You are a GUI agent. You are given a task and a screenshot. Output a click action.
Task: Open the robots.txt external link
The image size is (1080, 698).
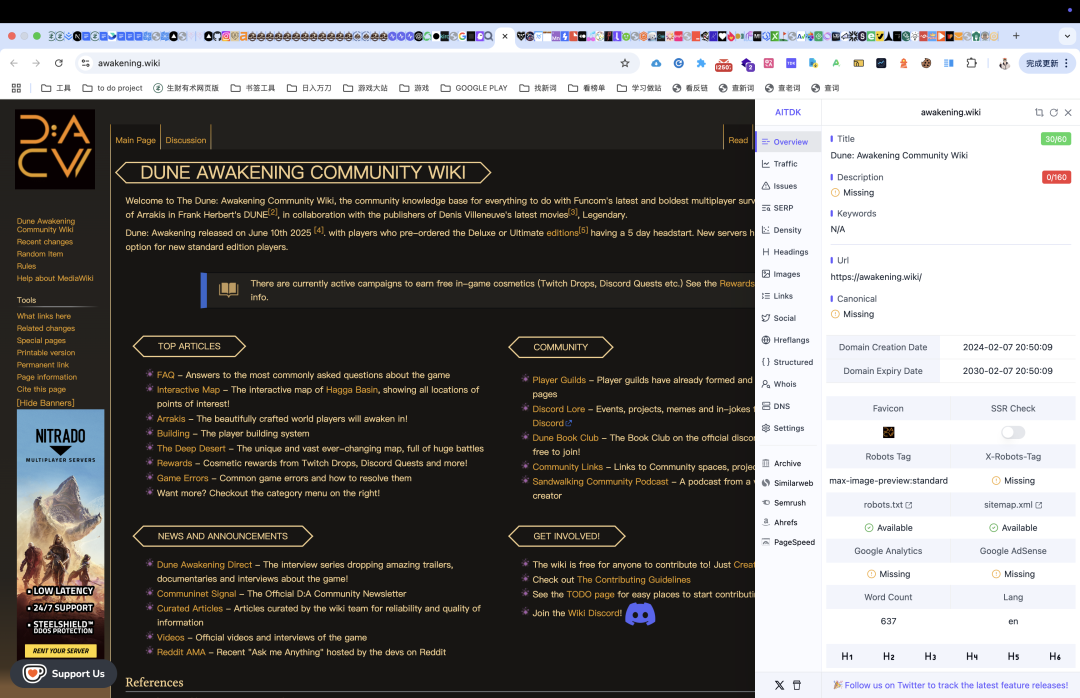click(888, 505)
